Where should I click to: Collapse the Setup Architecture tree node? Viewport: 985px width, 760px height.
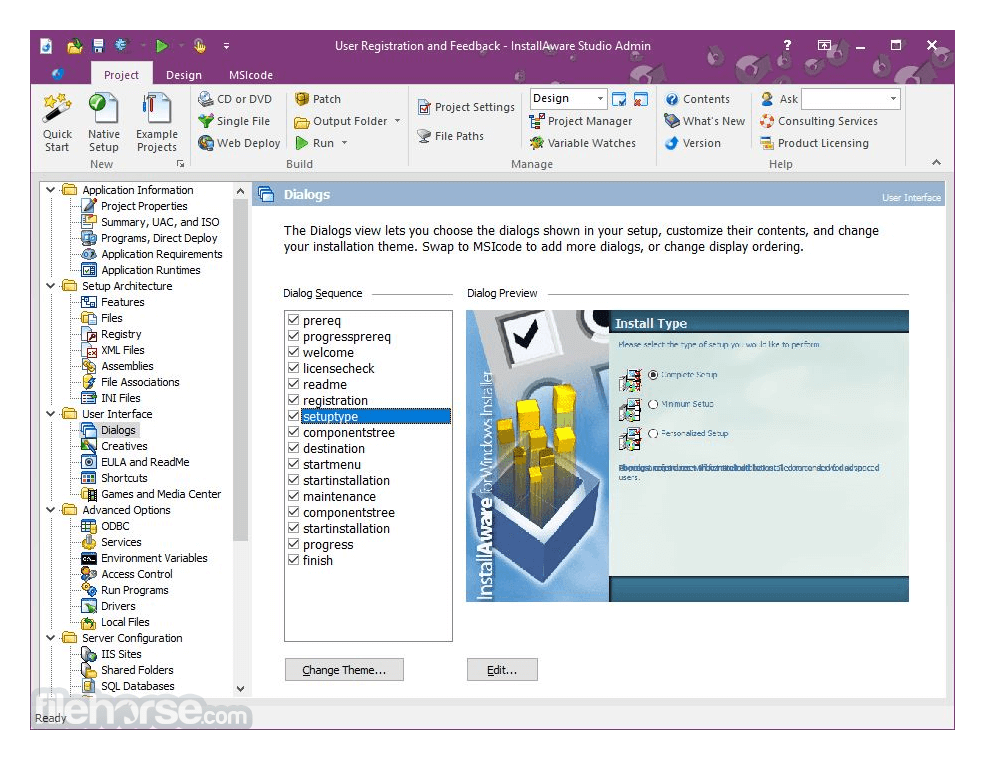point(51,286)
